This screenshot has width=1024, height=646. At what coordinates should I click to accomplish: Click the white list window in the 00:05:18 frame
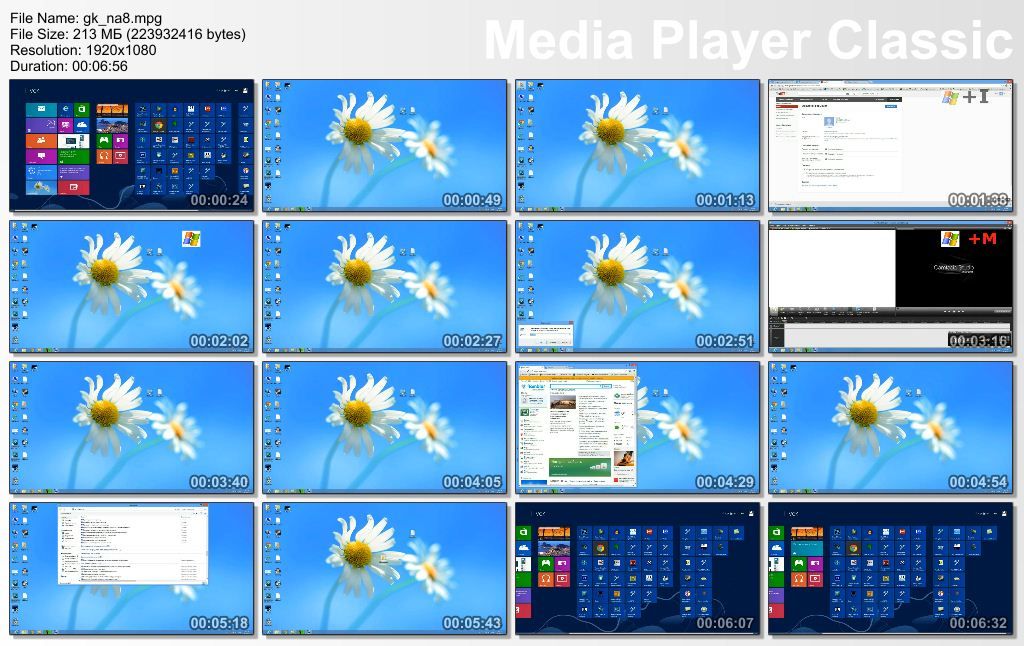tap(133, 545)
